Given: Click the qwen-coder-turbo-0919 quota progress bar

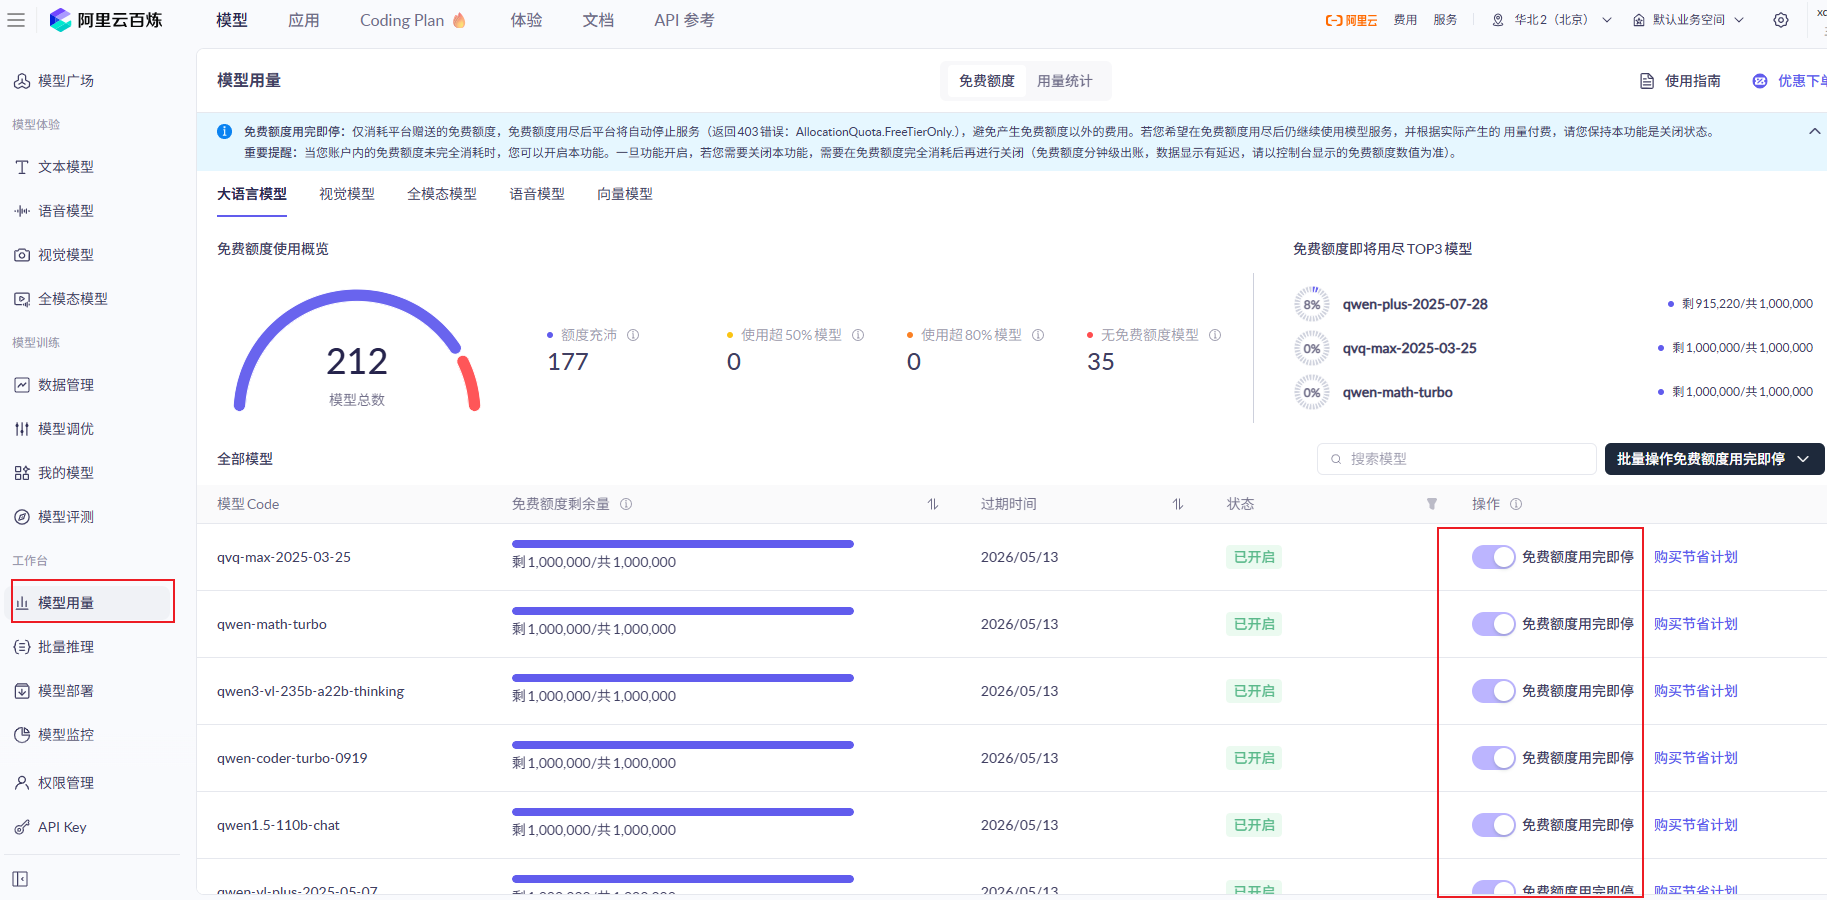Looking at the screenshot, I should (683, 745).
